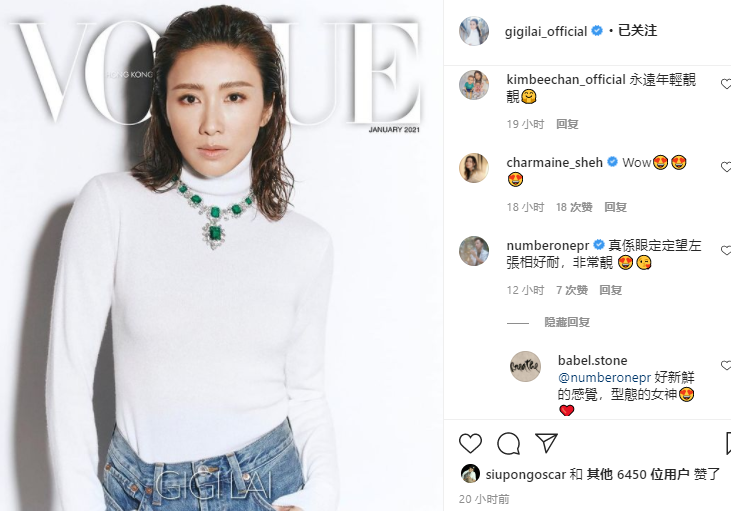
Task: Like babel.stone's reply comment
Action: (x=726, y=366)
